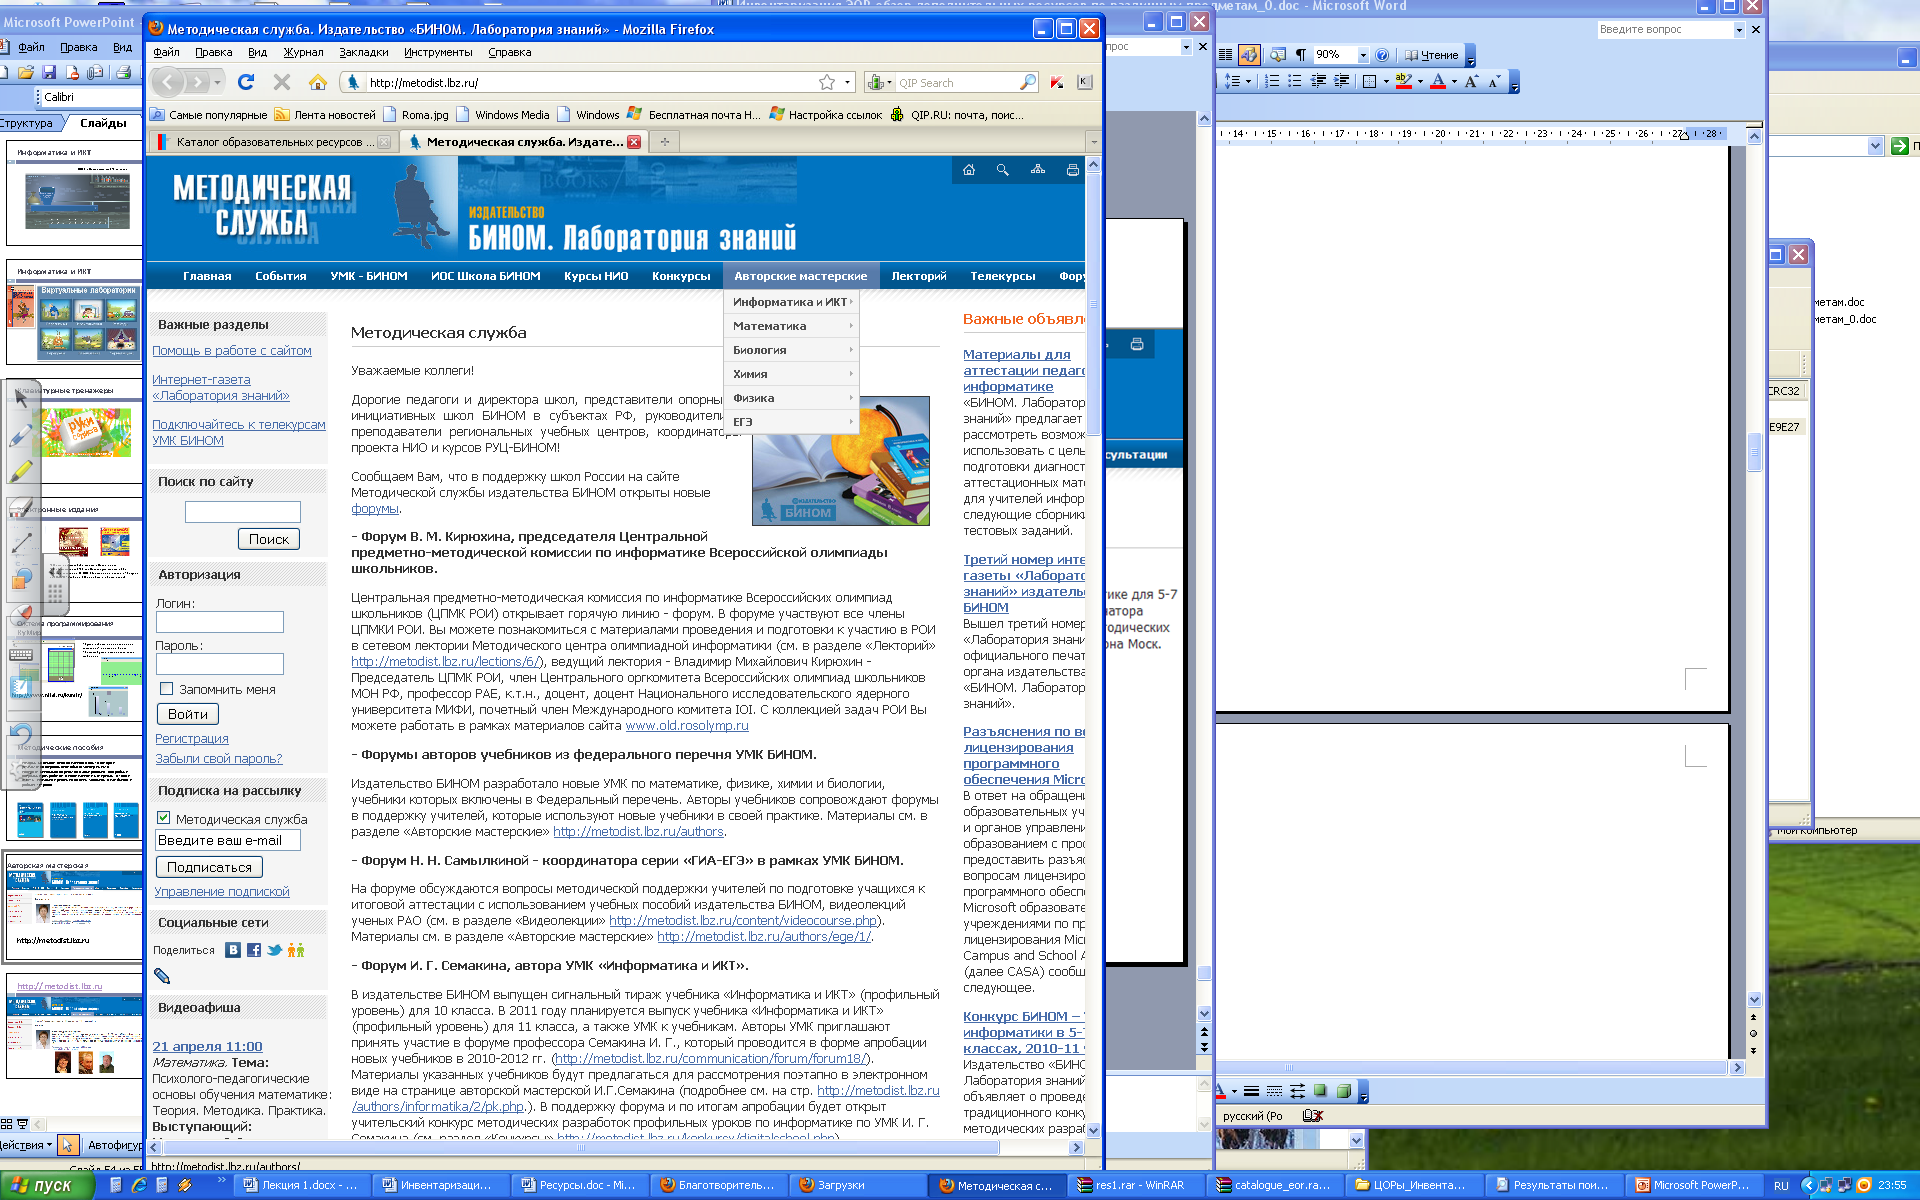Click into the site search input field
The image size is (1920, 1200).
click(243, 512)
